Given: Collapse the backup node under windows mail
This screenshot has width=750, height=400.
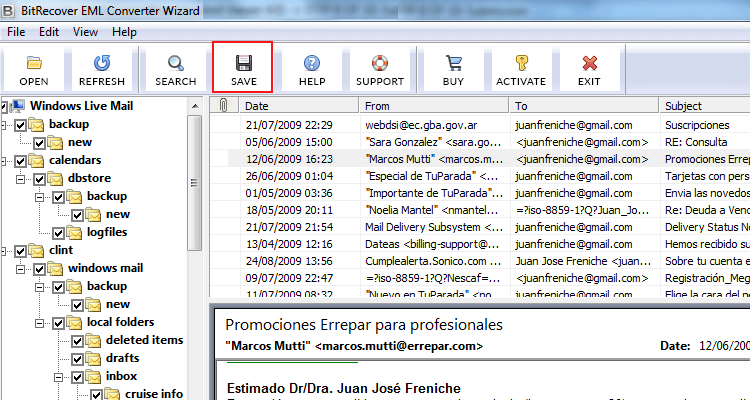Looking at the screenshot, I should coord(40,287).
